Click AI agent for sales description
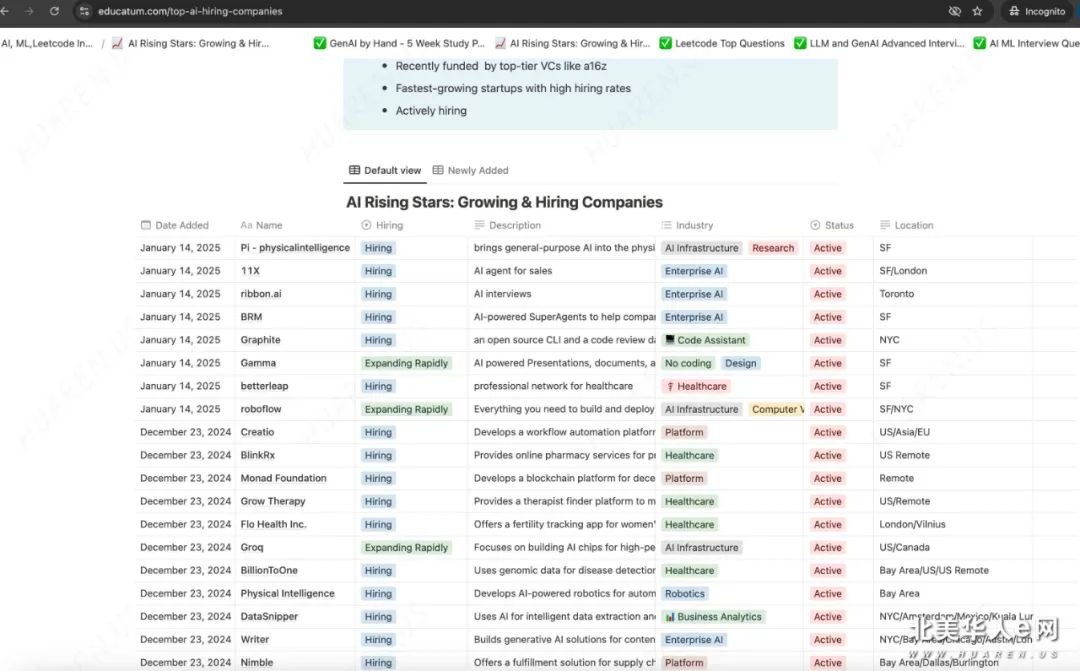Image resolution: width=1080 pixels, height=671 pixels. (x=513, y=271)
